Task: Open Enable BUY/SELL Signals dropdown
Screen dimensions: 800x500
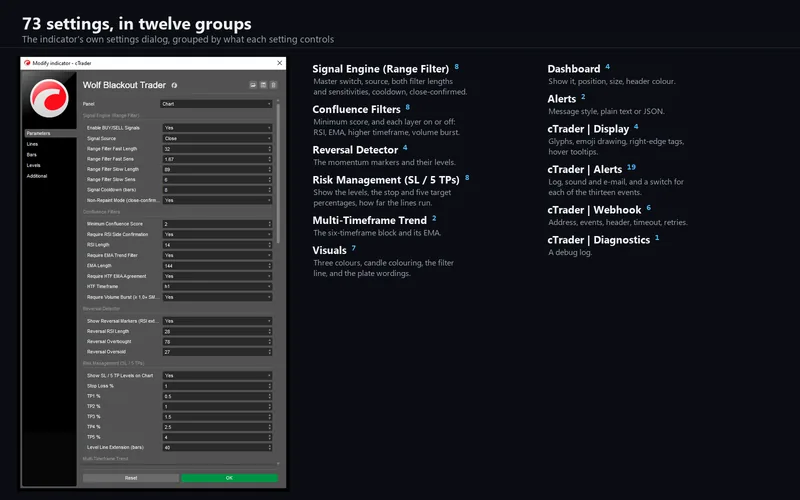Action: 217,128
